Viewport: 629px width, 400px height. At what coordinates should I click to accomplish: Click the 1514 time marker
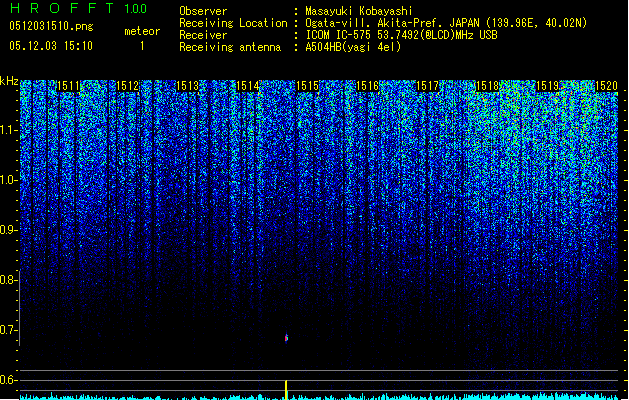pyautogui.click(x=248, y=86)
